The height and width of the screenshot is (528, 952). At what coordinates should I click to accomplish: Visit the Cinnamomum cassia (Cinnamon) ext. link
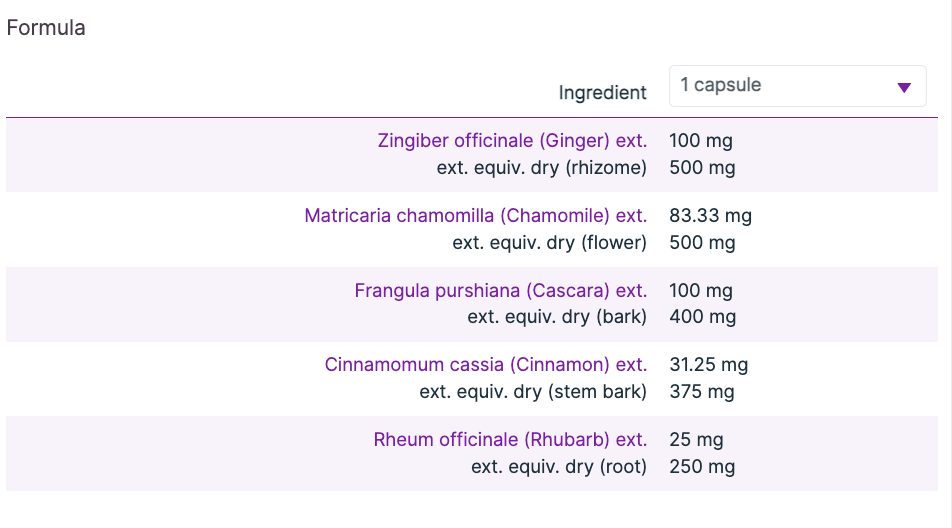point(485,365)
